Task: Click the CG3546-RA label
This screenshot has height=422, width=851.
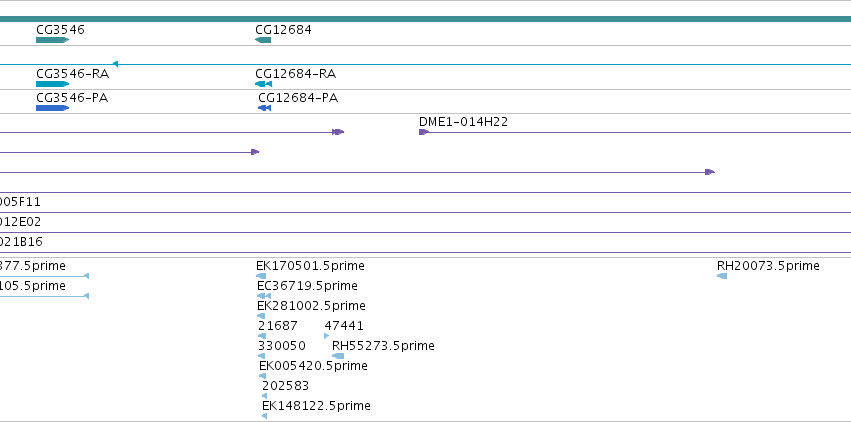Action: [72, 74]
